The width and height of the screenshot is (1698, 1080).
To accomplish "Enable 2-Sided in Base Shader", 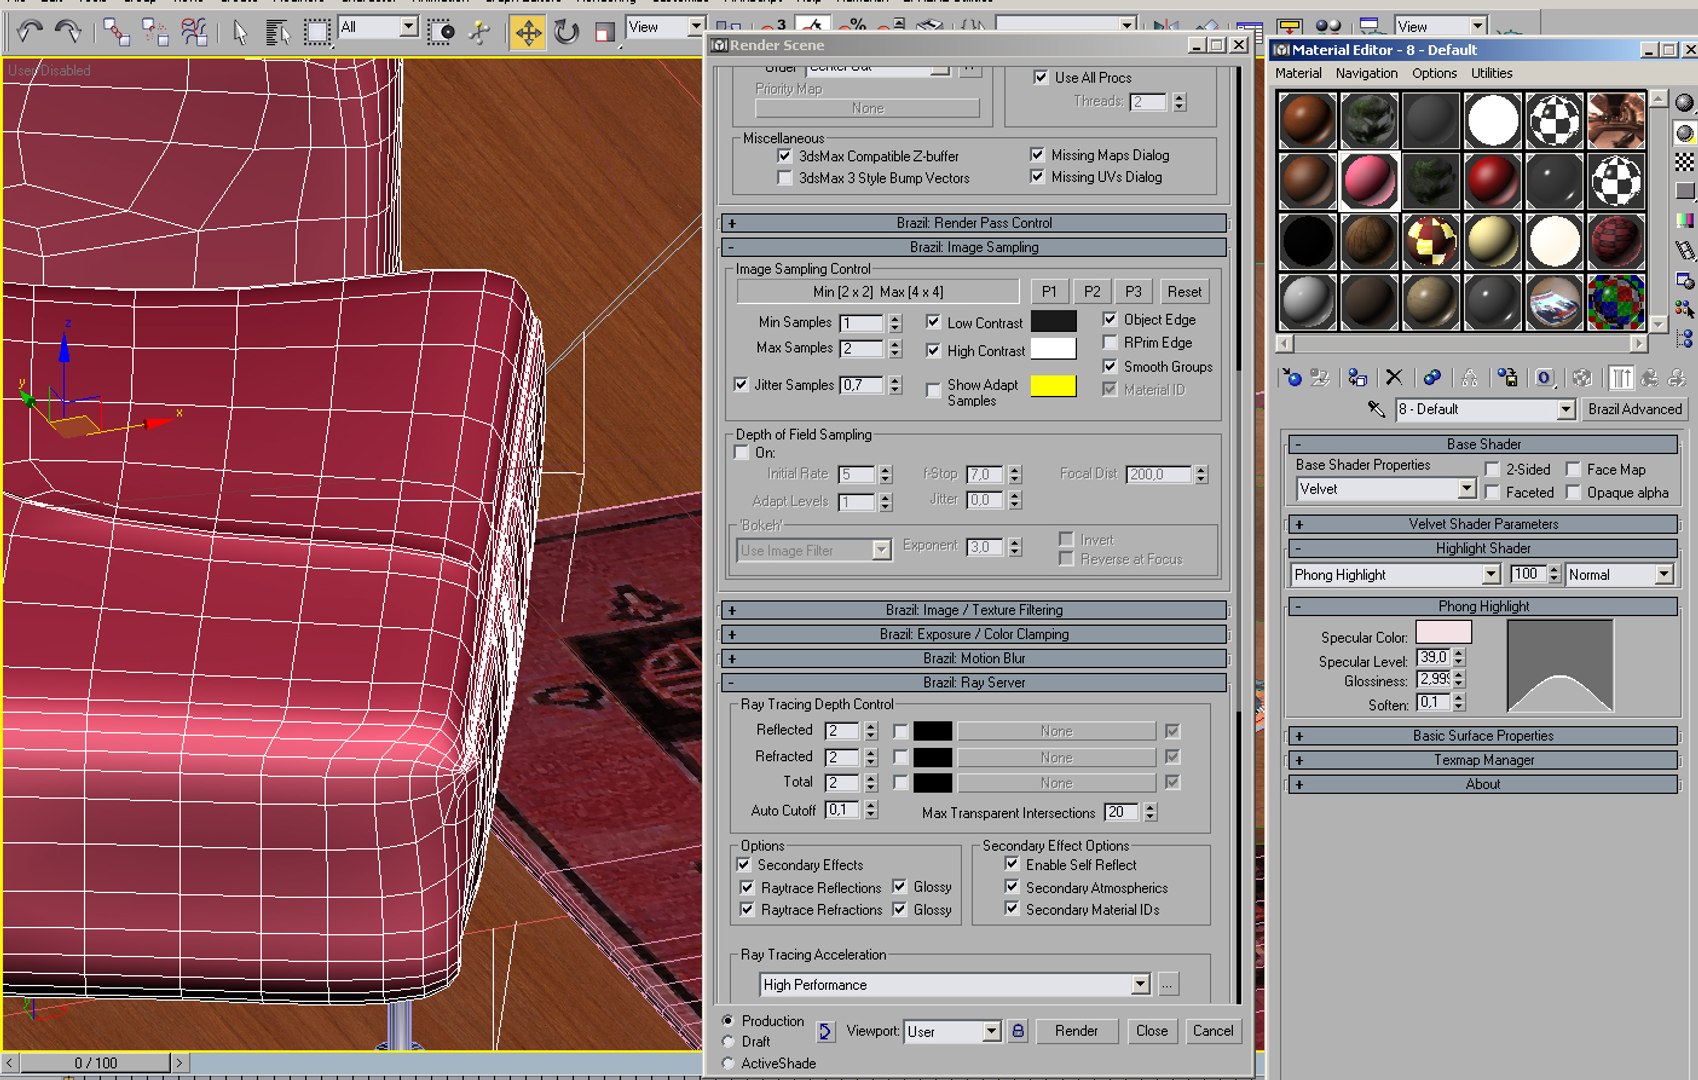I will (x=1493, y=469).
